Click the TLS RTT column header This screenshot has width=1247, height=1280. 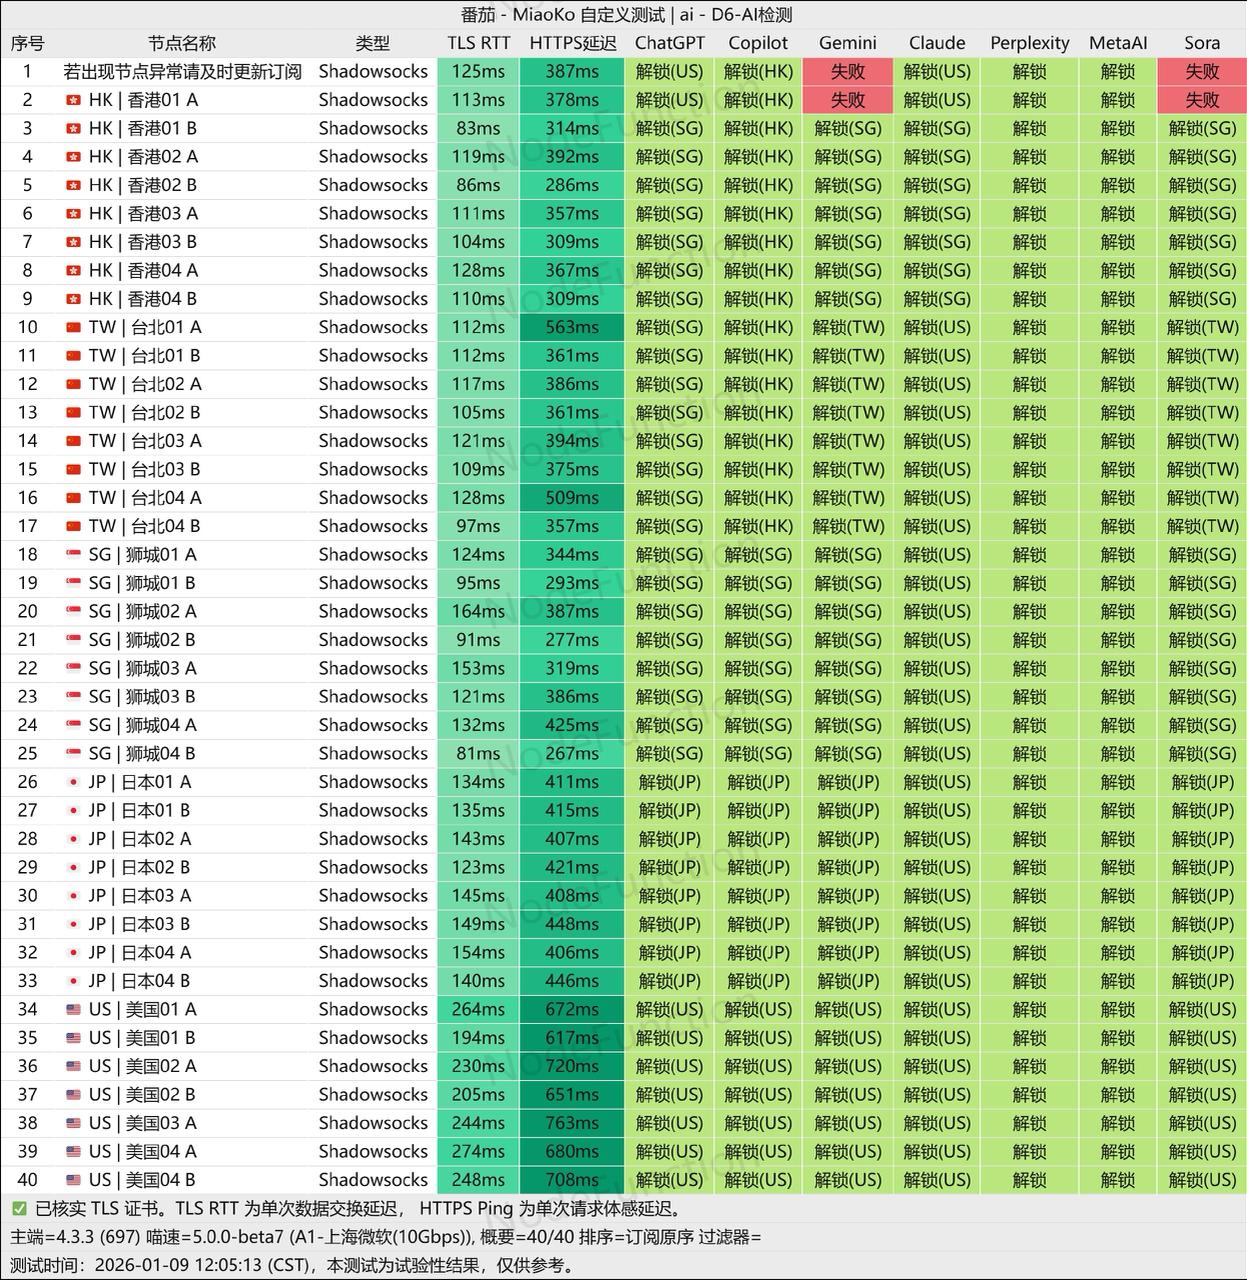pos(478,43)
